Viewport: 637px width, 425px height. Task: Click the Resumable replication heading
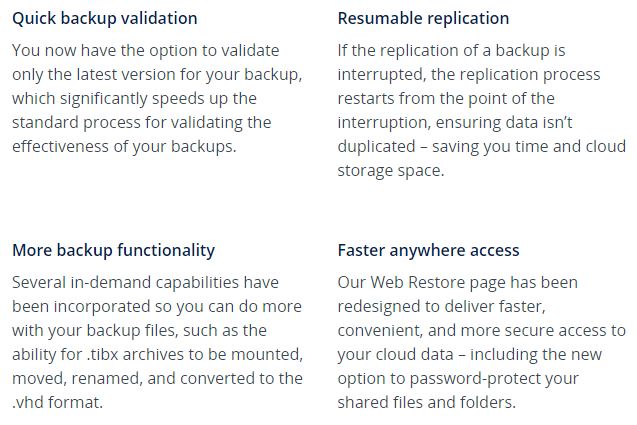(423, 19)
